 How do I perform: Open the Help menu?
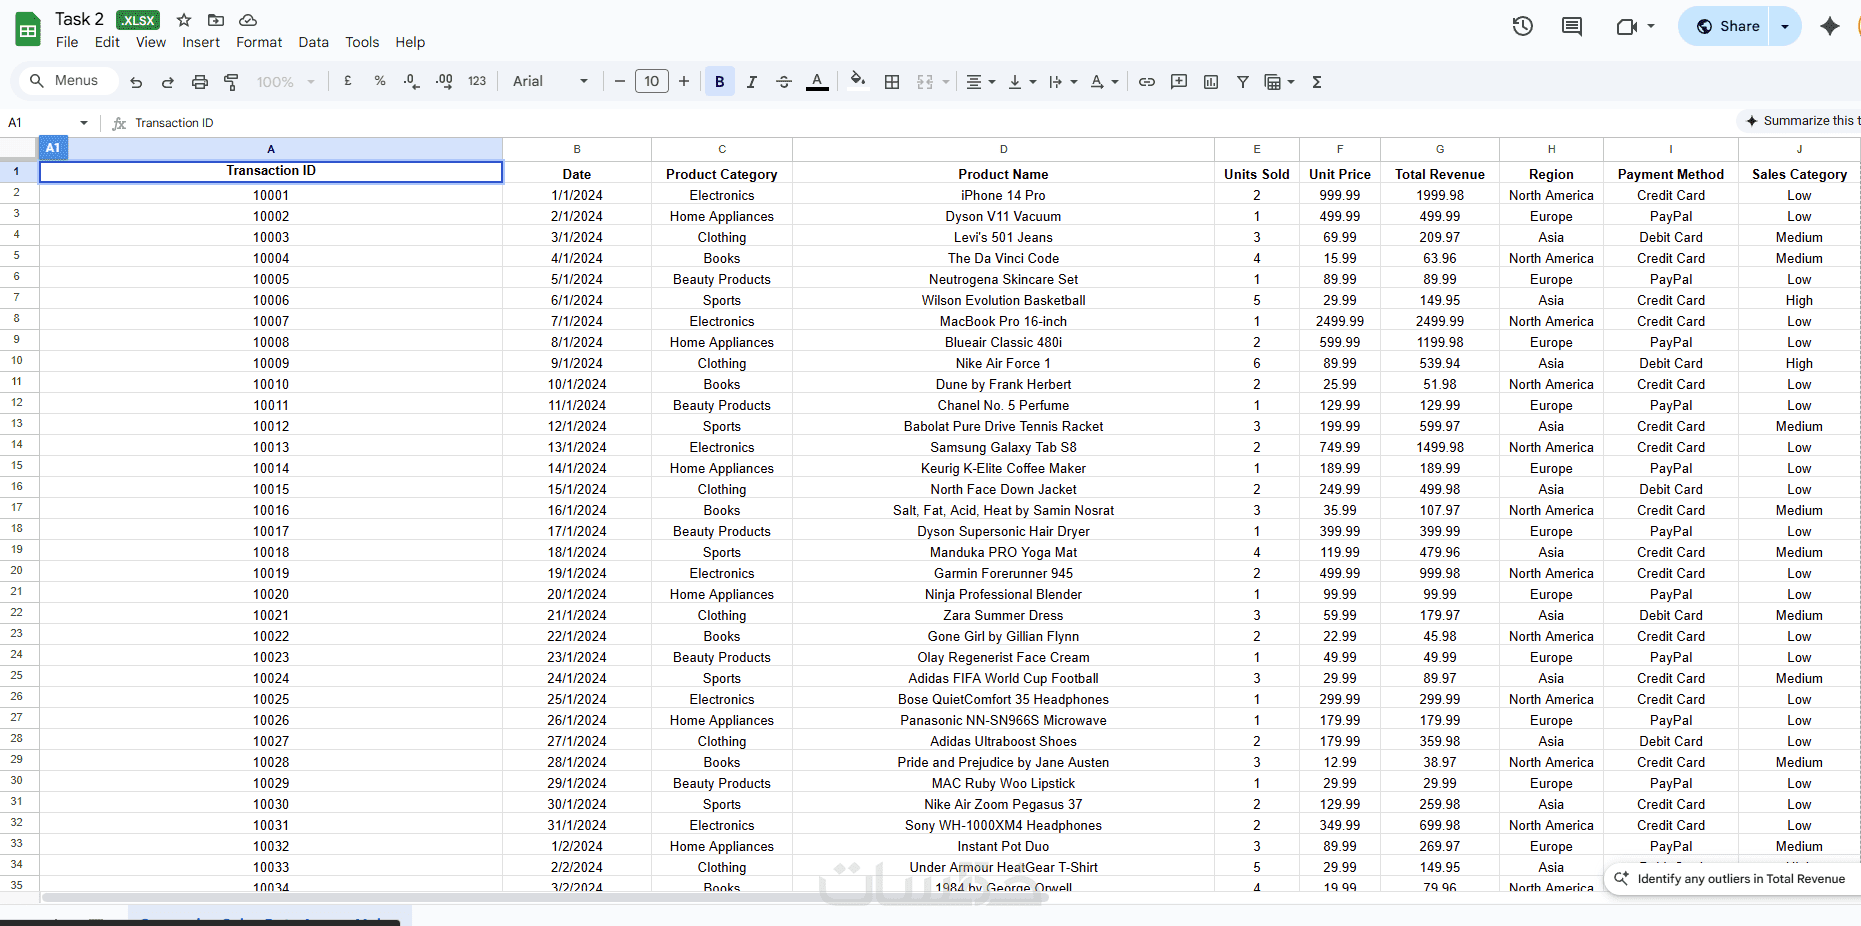click(x=410, y=42)
